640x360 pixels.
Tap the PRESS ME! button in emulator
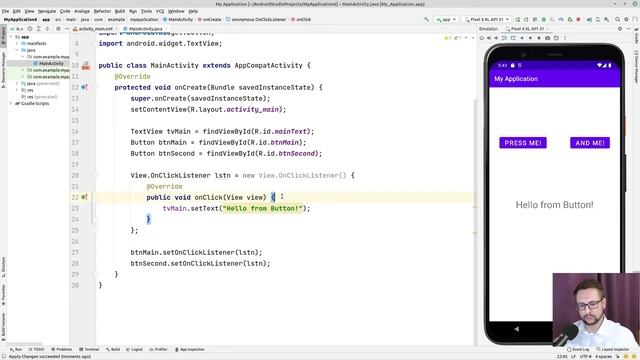click(523, 143)
